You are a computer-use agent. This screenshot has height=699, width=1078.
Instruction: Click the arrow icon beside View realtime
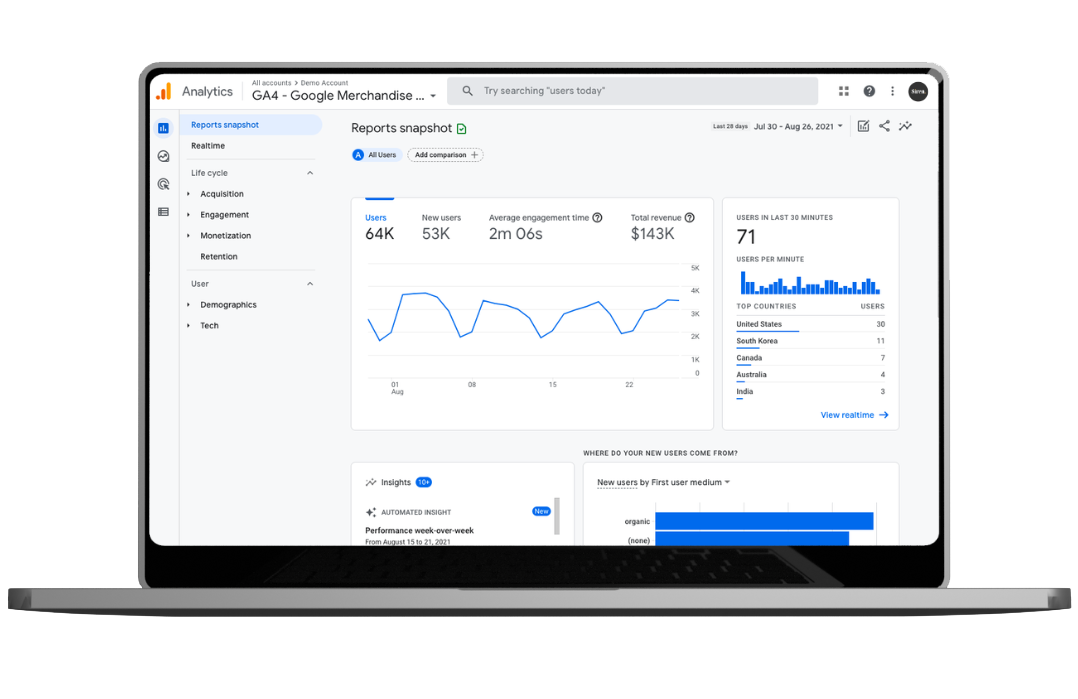[884, 415]
